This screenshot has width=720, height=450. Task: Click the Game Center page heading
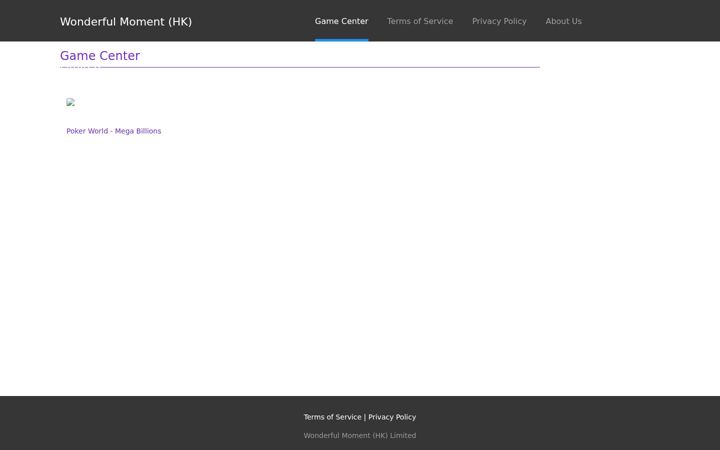coord(100,56)
